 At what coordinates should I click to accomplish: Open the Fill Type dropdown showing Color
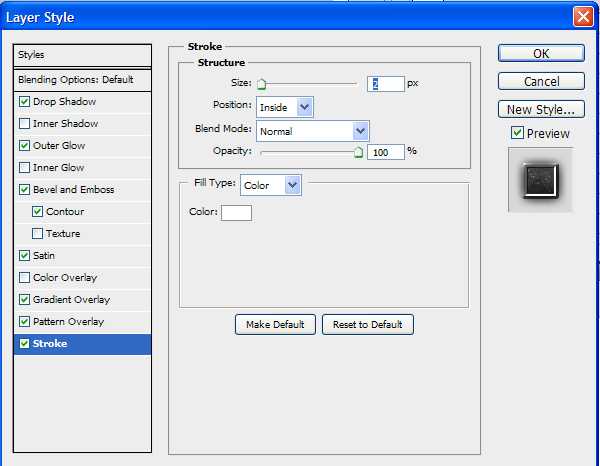tap(271, 185)
